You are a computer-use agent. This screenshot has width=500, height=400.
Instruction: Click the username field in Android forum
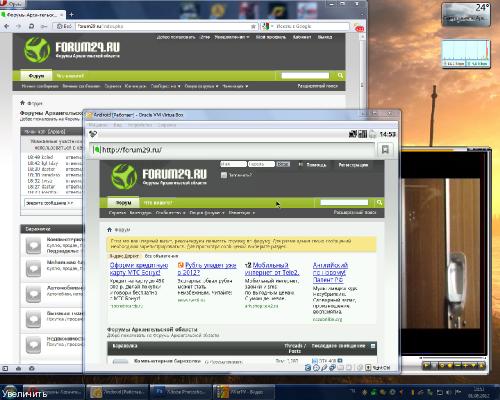tap(233, 164)
